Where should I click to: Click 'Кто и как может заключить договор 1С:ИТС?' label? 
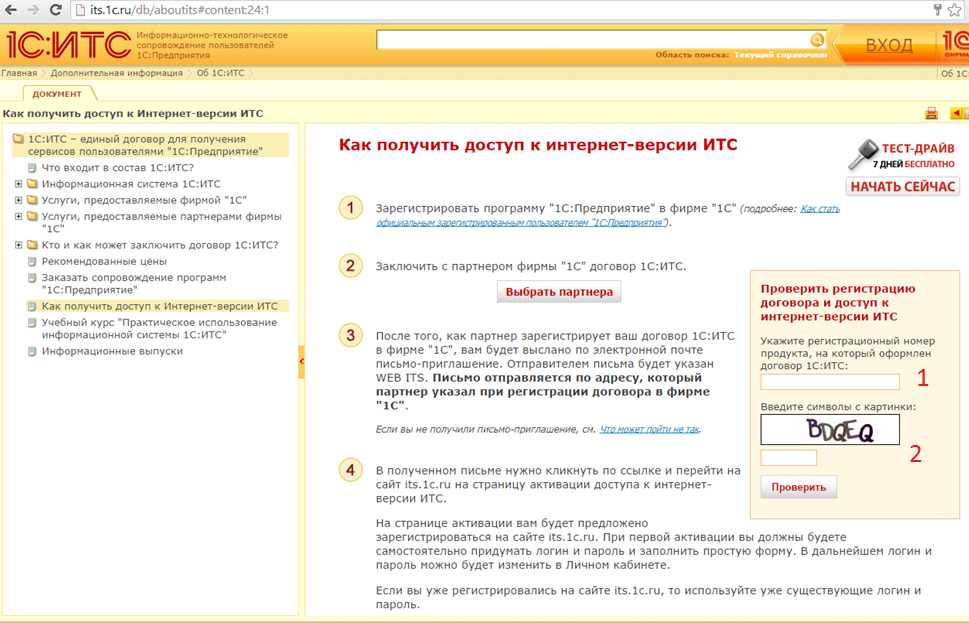click(x=160, y=245)
